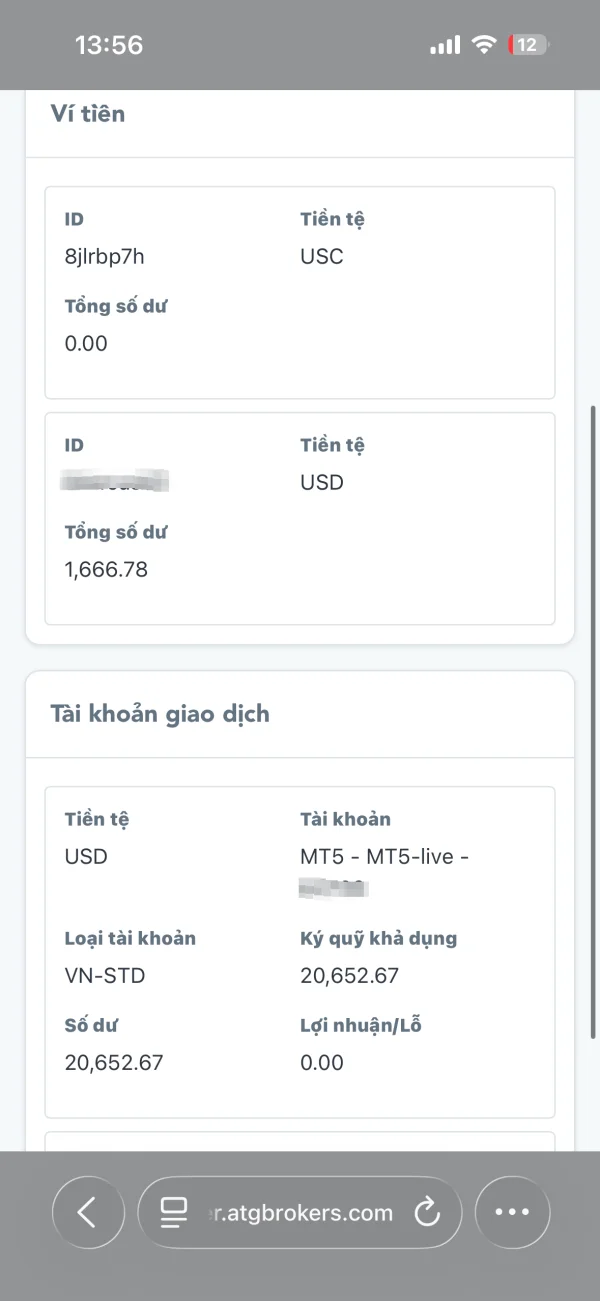This screenshot has height=1301, width=600.
Task: Tap the browser back arrow button
Action: coord(88,1213)
